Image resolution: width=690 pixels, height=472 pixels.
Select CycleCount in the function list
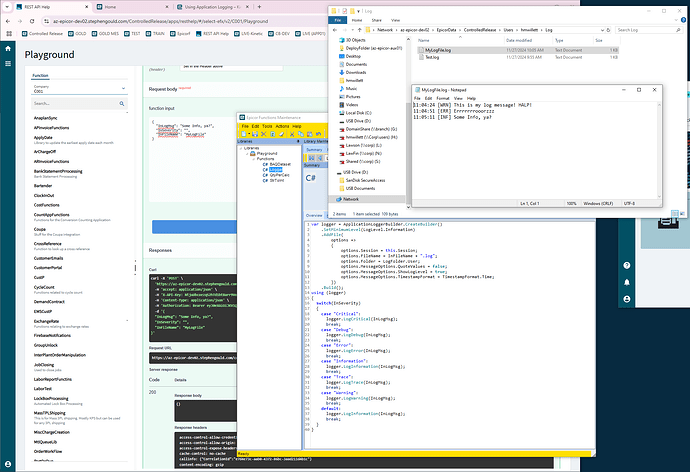coord(44,287)
